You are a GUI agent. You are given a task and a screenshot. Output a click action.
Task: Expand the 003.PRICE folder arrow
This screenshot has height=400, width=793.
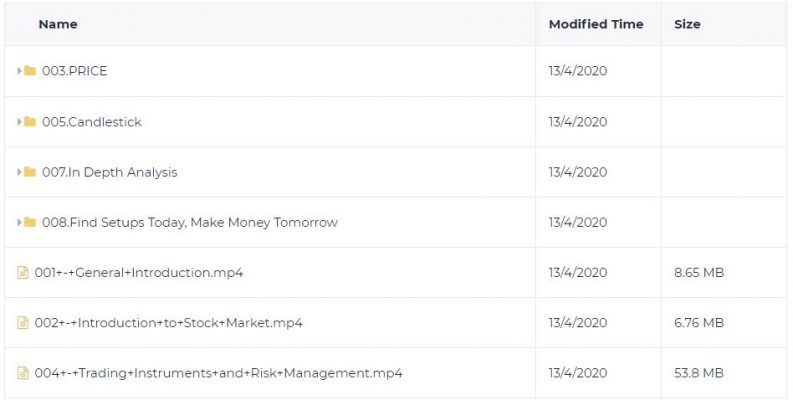coord(19,71)
